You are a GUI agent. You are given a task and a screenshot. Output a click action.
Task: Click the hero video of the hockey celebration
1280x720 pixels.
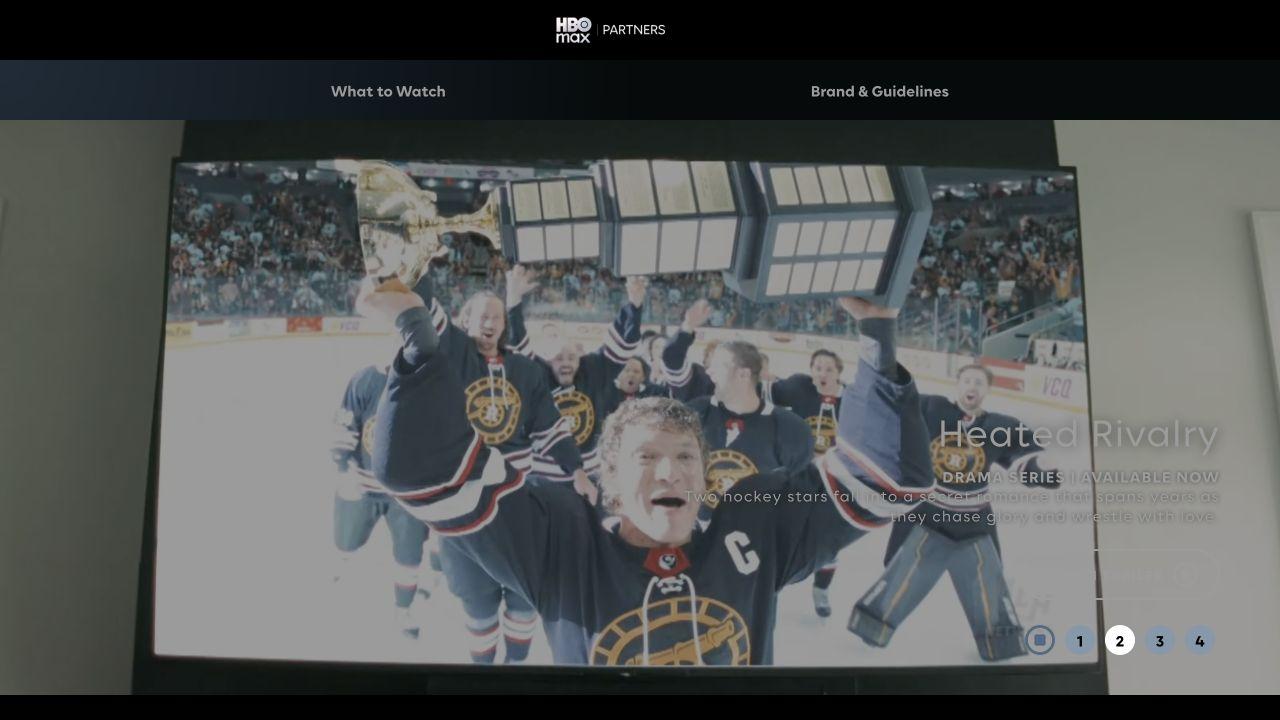(640, 407)
